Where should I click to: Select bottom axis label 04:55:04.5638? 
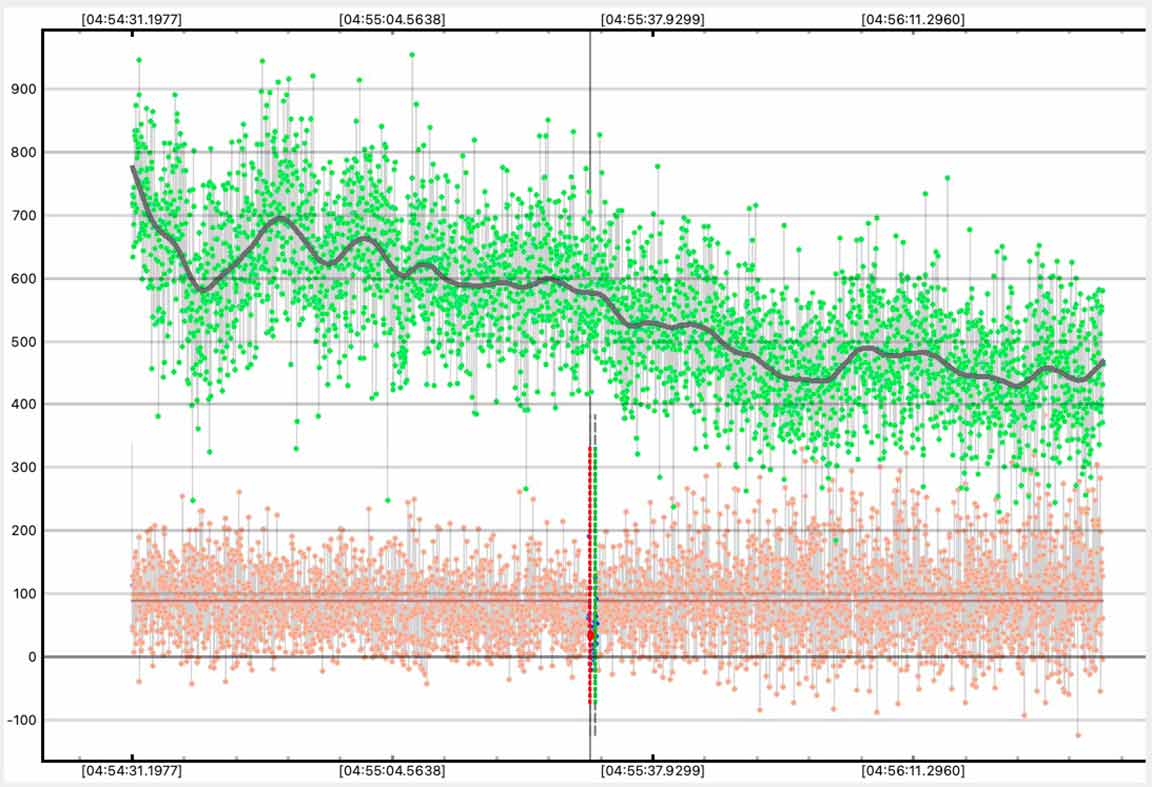[x=392, y=771]
